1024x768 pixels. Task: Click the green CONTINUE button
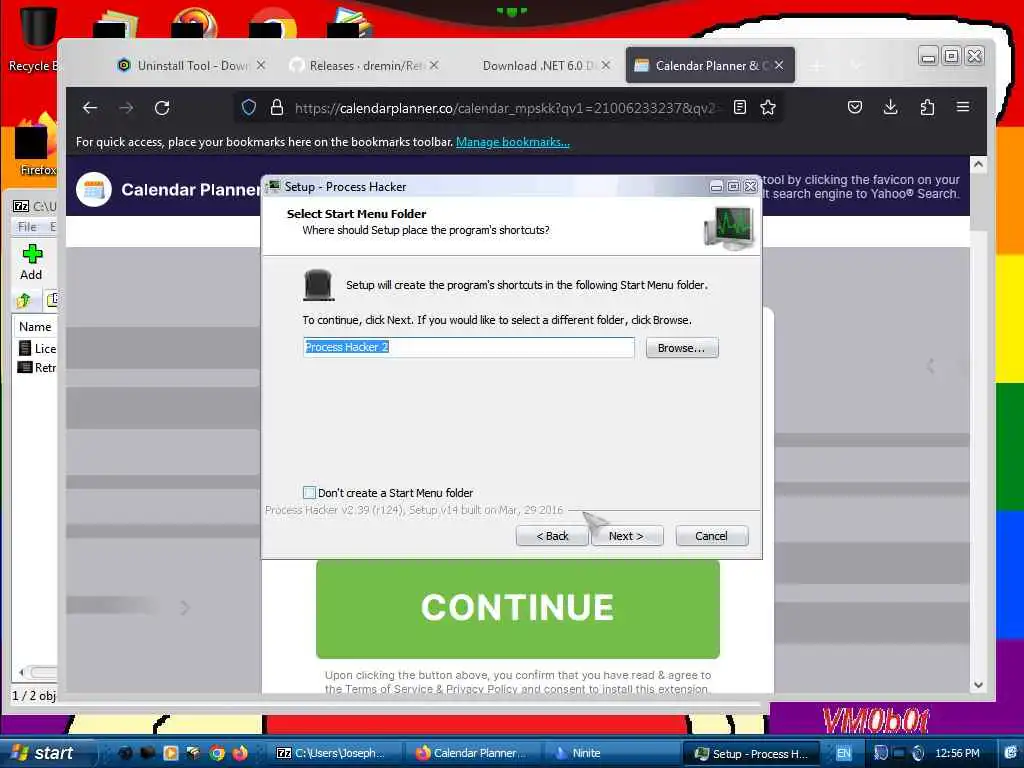517,608
